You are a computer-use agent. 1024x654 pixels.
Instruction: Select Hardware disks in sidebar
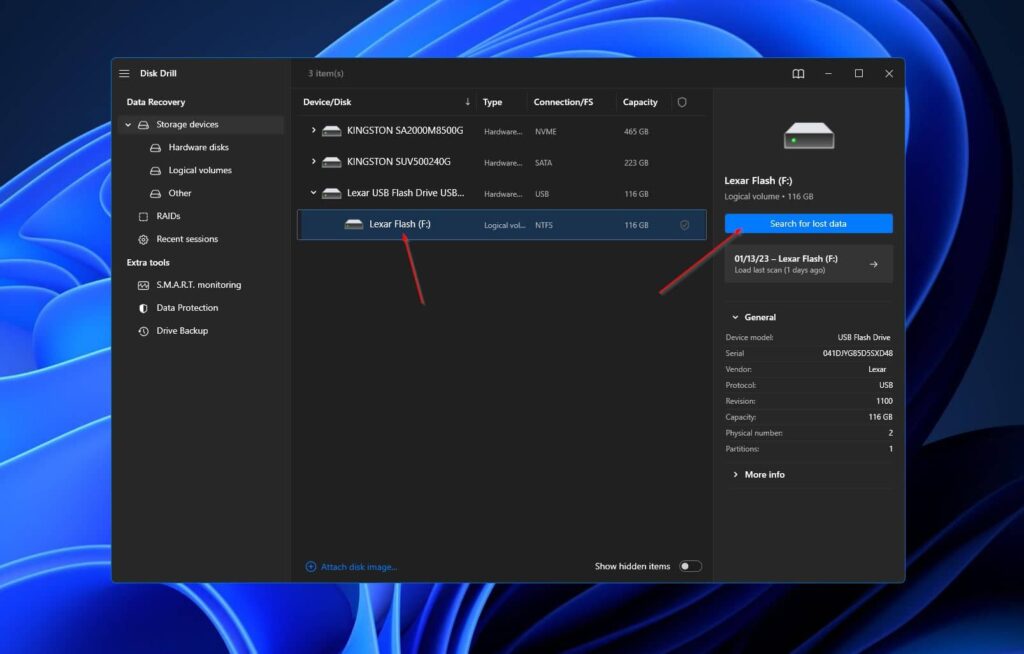[x=198, y=147]
